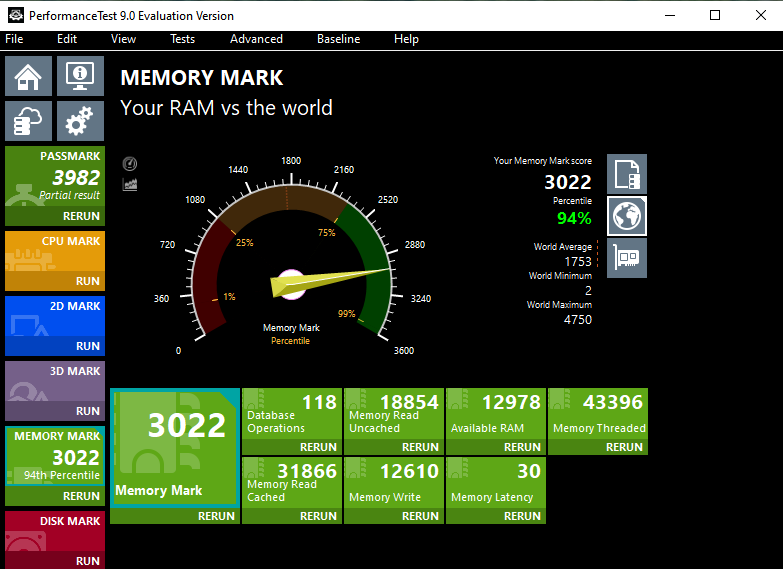This screenshot has height=569, width=783.
Task: Rerun the Available RAM test
Action: tap(496, 447)
